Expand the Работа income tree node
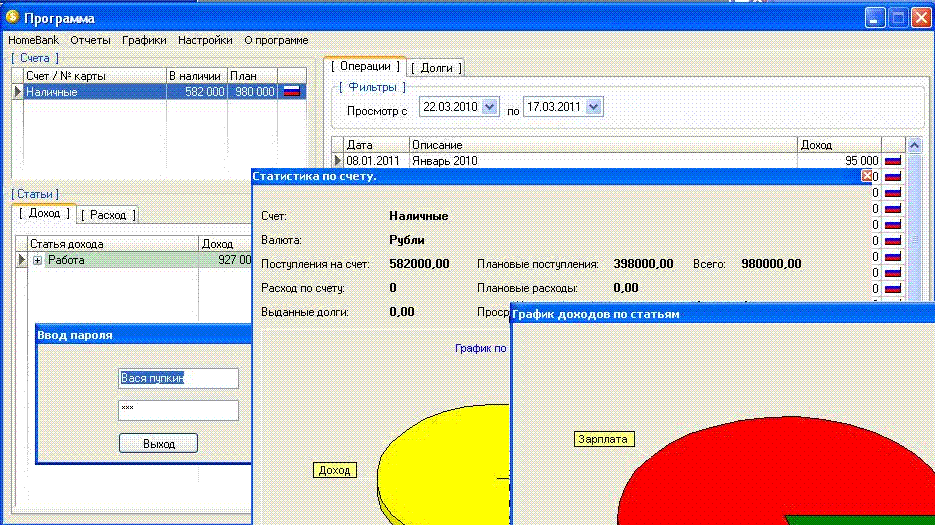935x525 pixels. click(38, 260)
